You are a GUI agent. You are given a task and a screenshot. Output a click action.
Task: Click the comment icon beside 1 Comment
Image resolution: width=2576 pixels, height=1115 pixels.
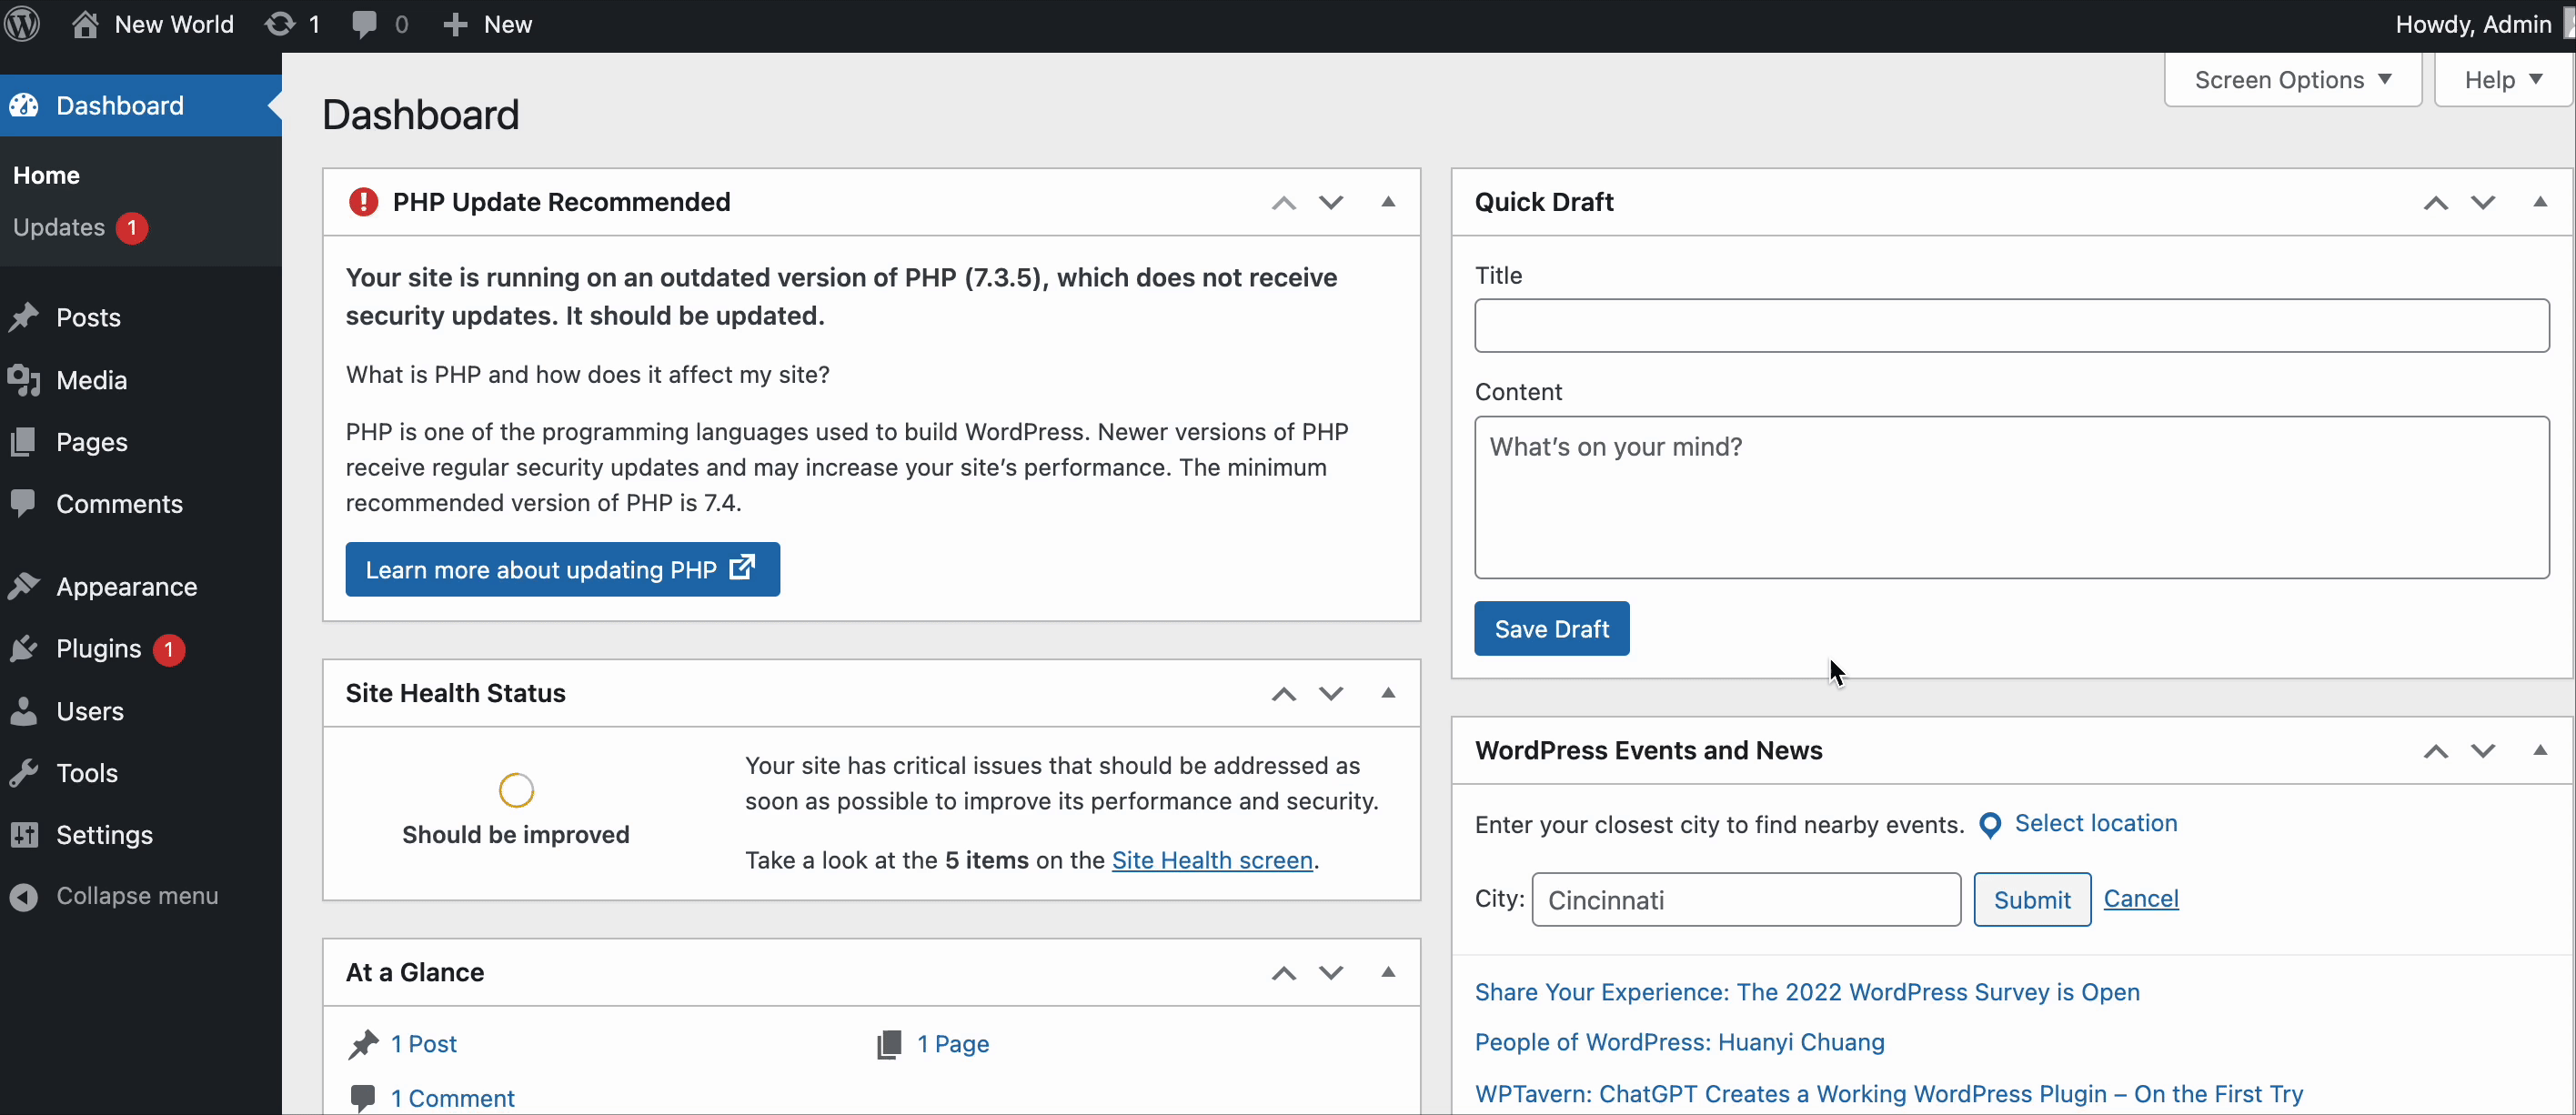point(363,1097)
